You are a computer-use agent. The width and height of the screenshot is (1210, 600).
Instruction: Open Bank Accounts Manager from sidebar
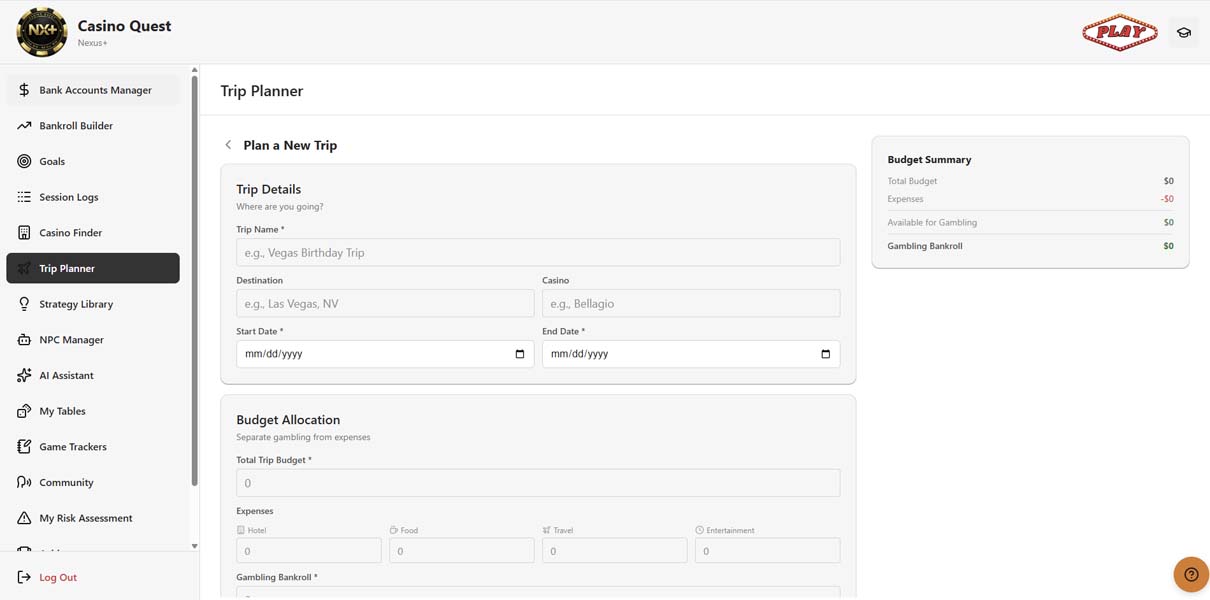(94, 90)
